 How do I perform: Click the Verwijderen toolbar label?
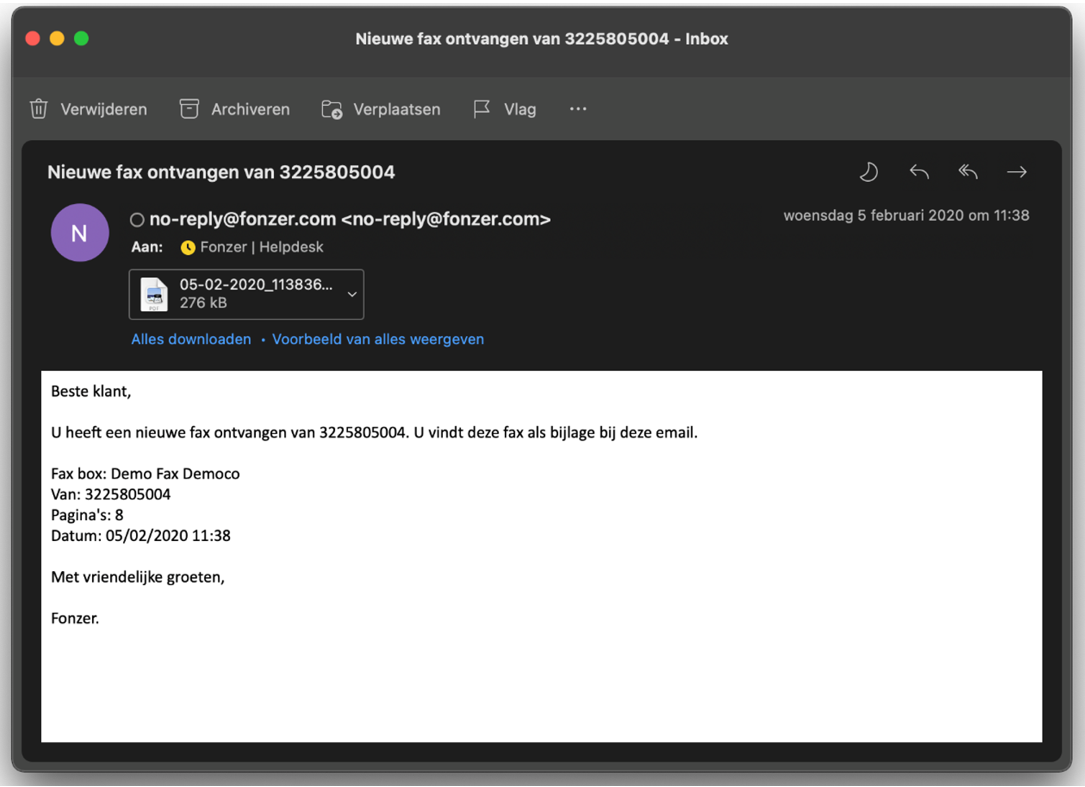click(104, 109)
